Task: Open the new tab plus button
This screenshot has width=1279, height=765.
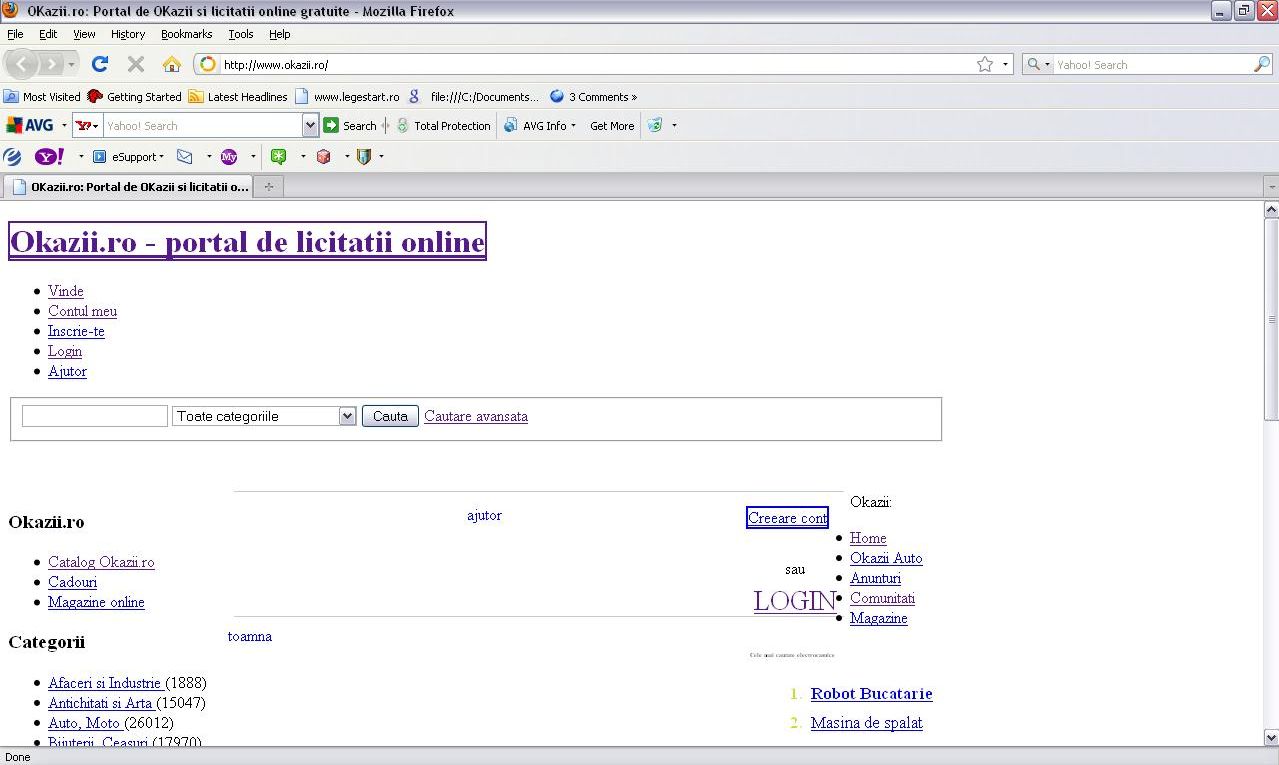Action: click(268, 187)
